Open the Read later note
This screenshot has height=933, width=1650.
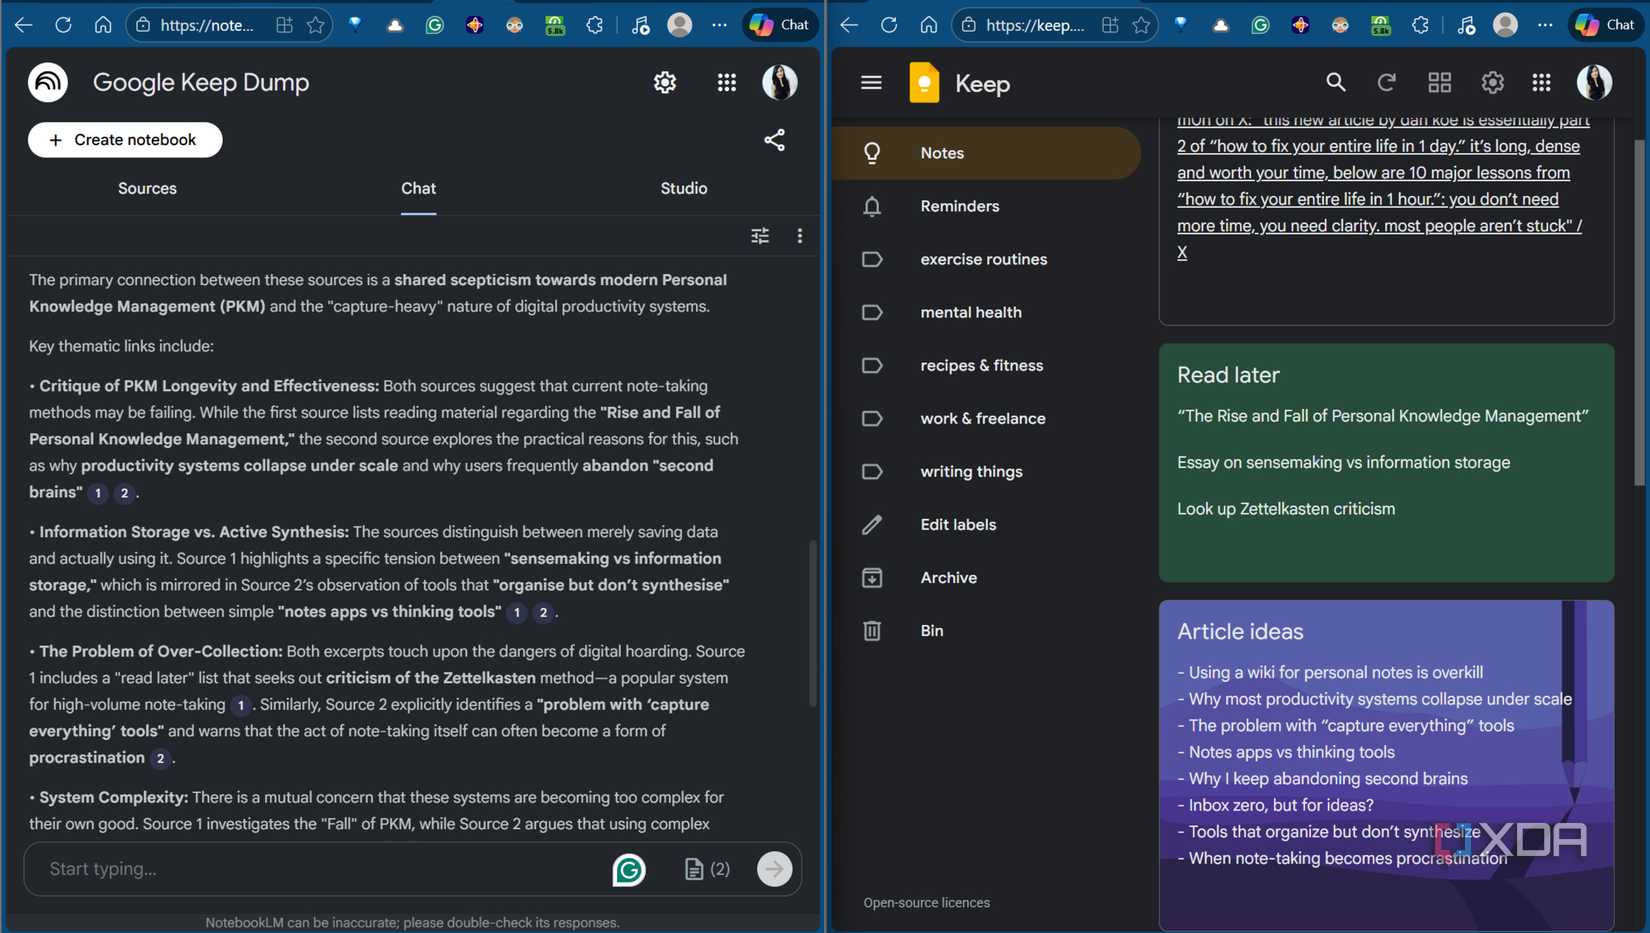pos(1386,463)
